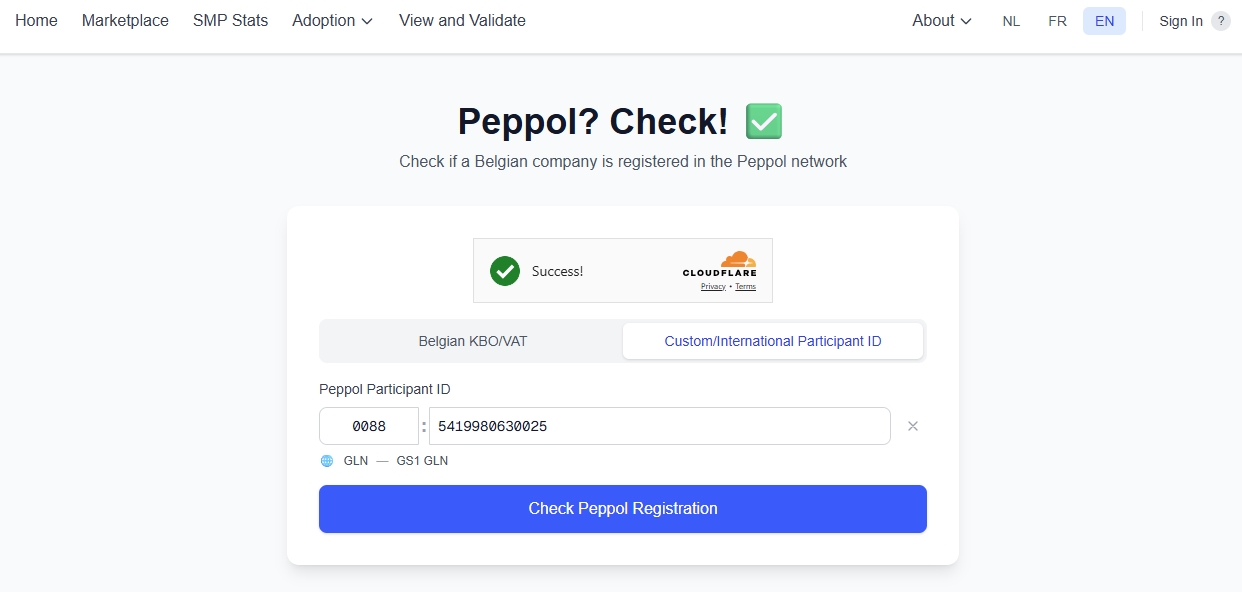Click the Cloudflare logo

[720, 264]
